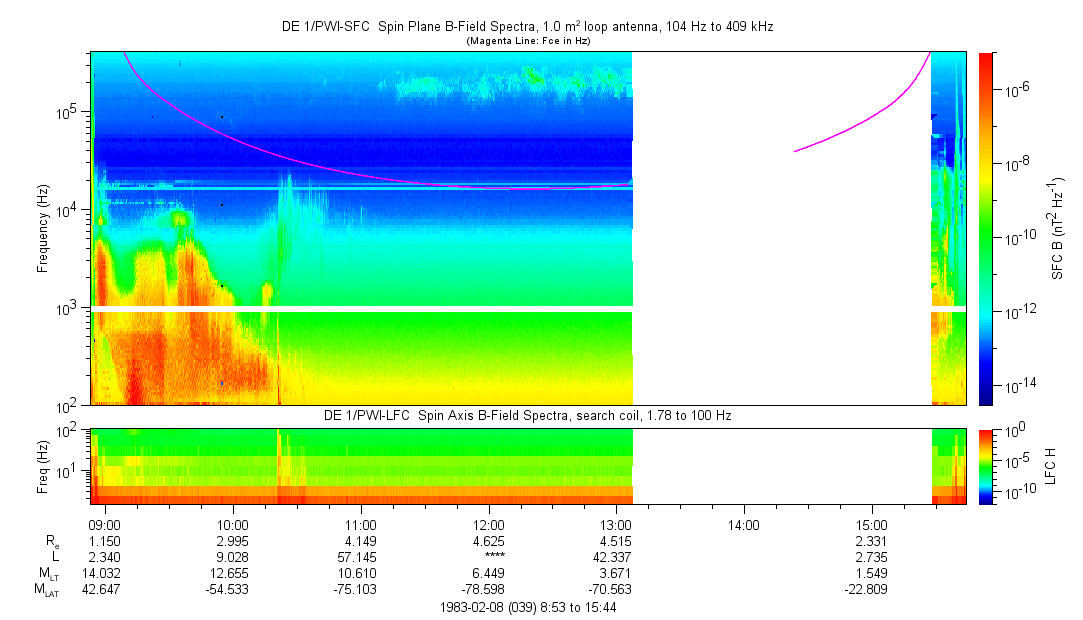Click the 12:00 time axis label
Screen dimensions: 1083x620
[488, 524]
